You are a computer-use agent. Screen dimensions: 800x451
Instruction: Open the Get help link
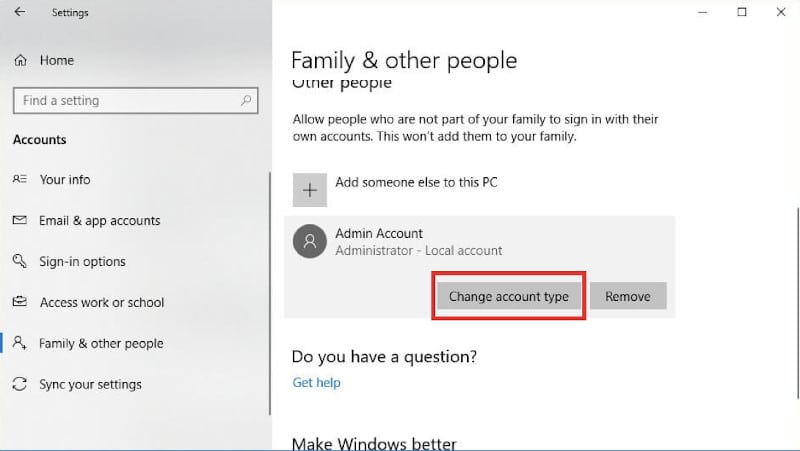[316, 382]
